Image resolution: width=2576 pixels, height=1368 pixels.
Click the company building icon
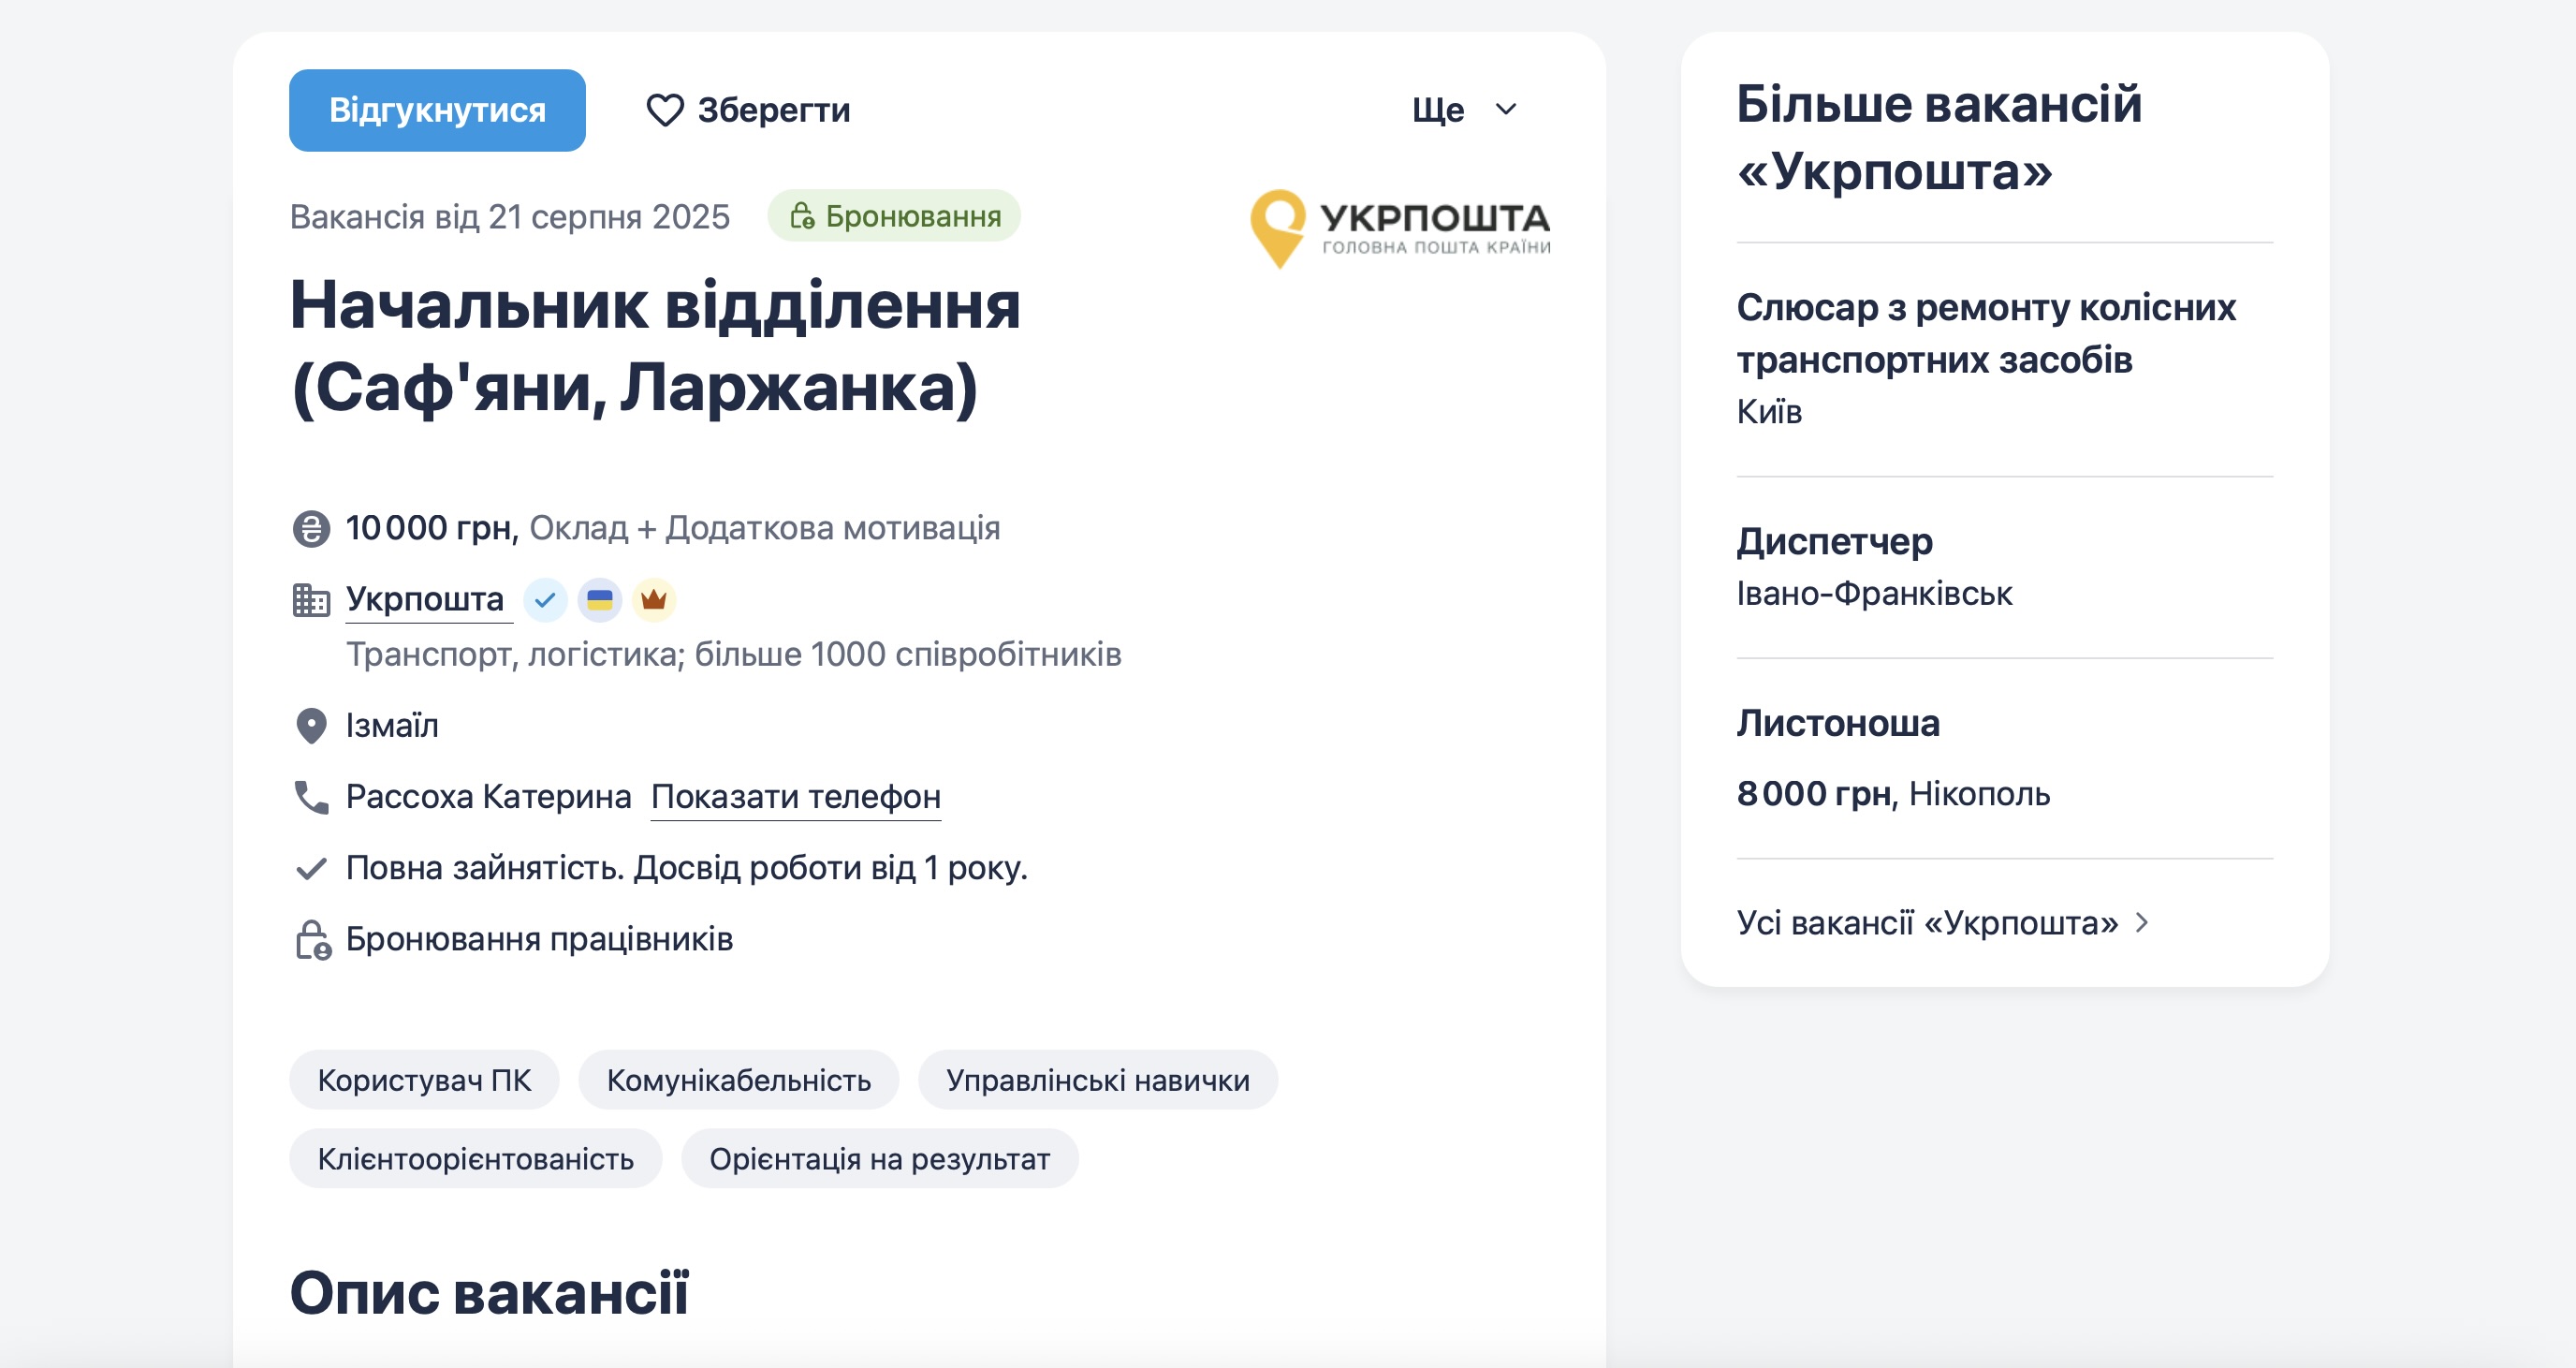(311, 600)
